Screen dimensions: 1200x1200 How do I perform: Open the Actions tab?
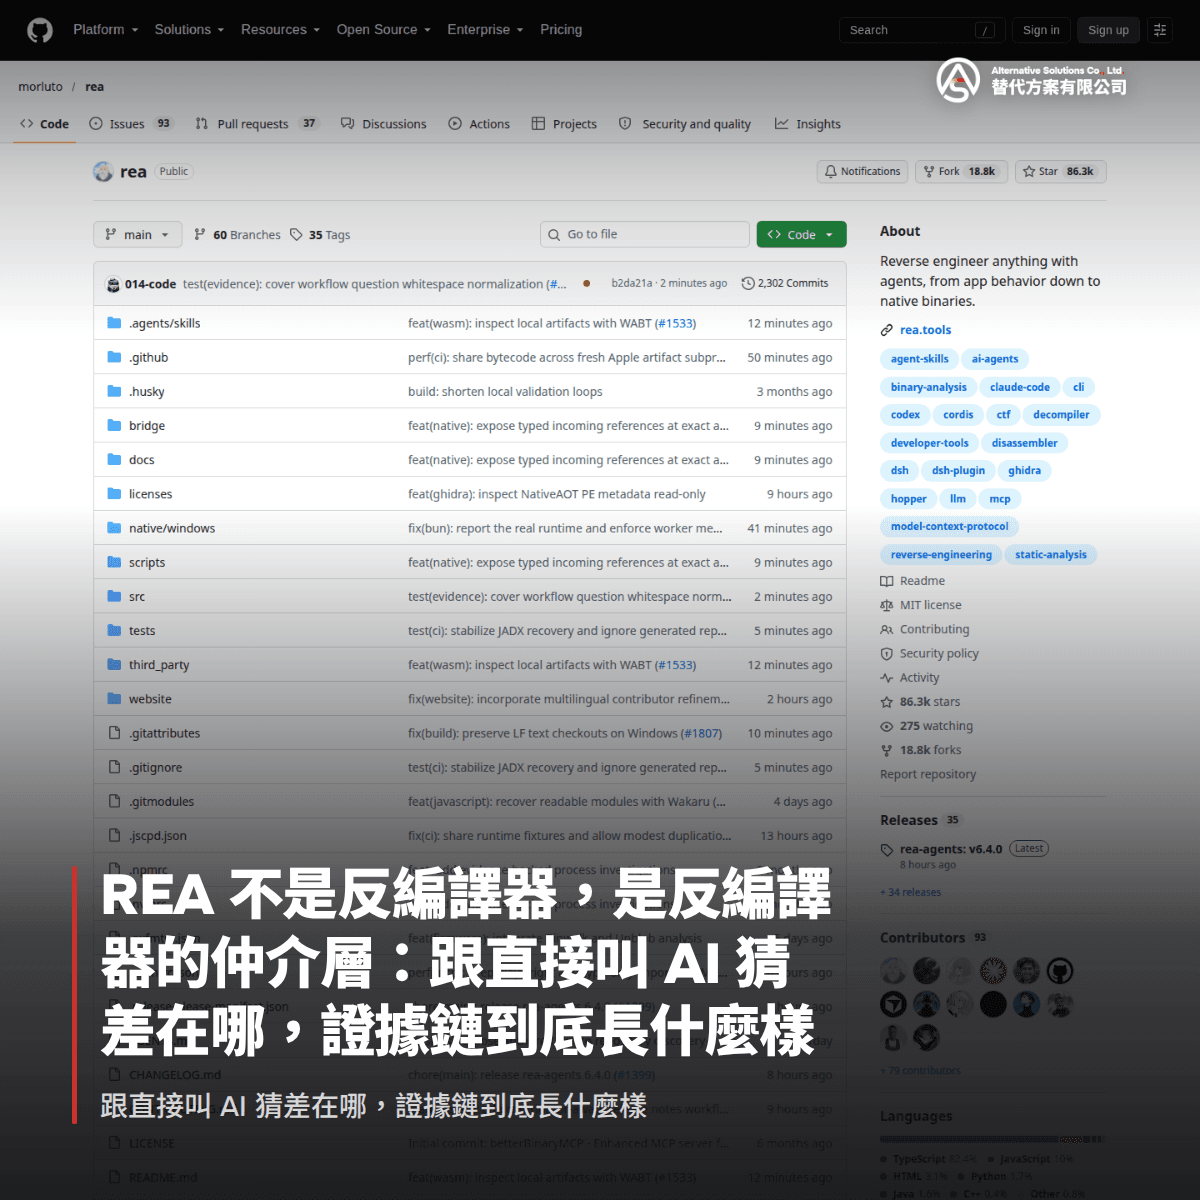point(479,124)
